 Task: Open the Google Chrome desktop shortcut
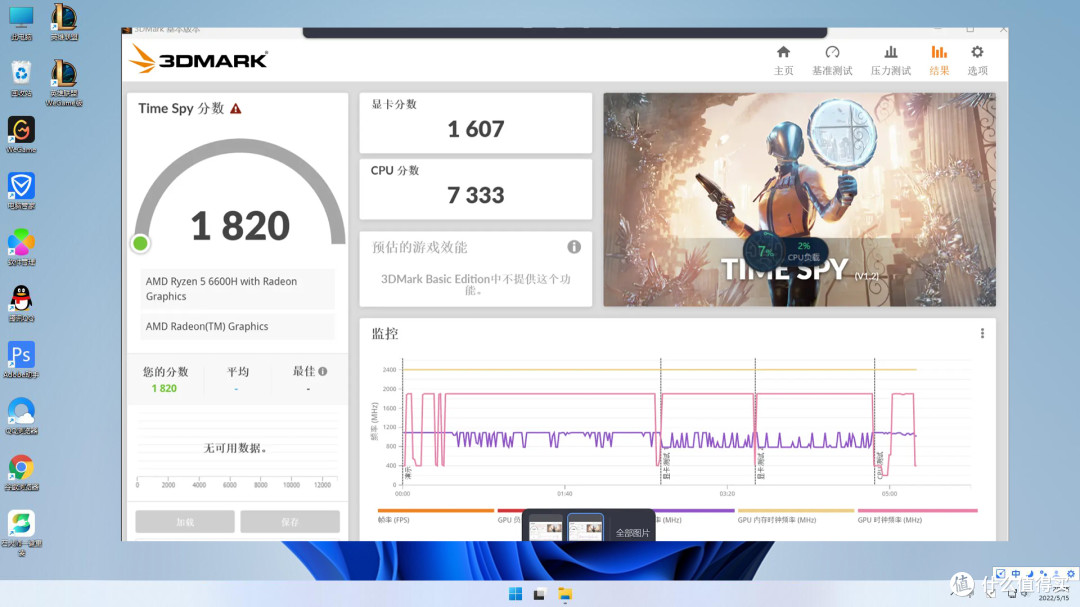pyautogui.click(x=21, y=473)
